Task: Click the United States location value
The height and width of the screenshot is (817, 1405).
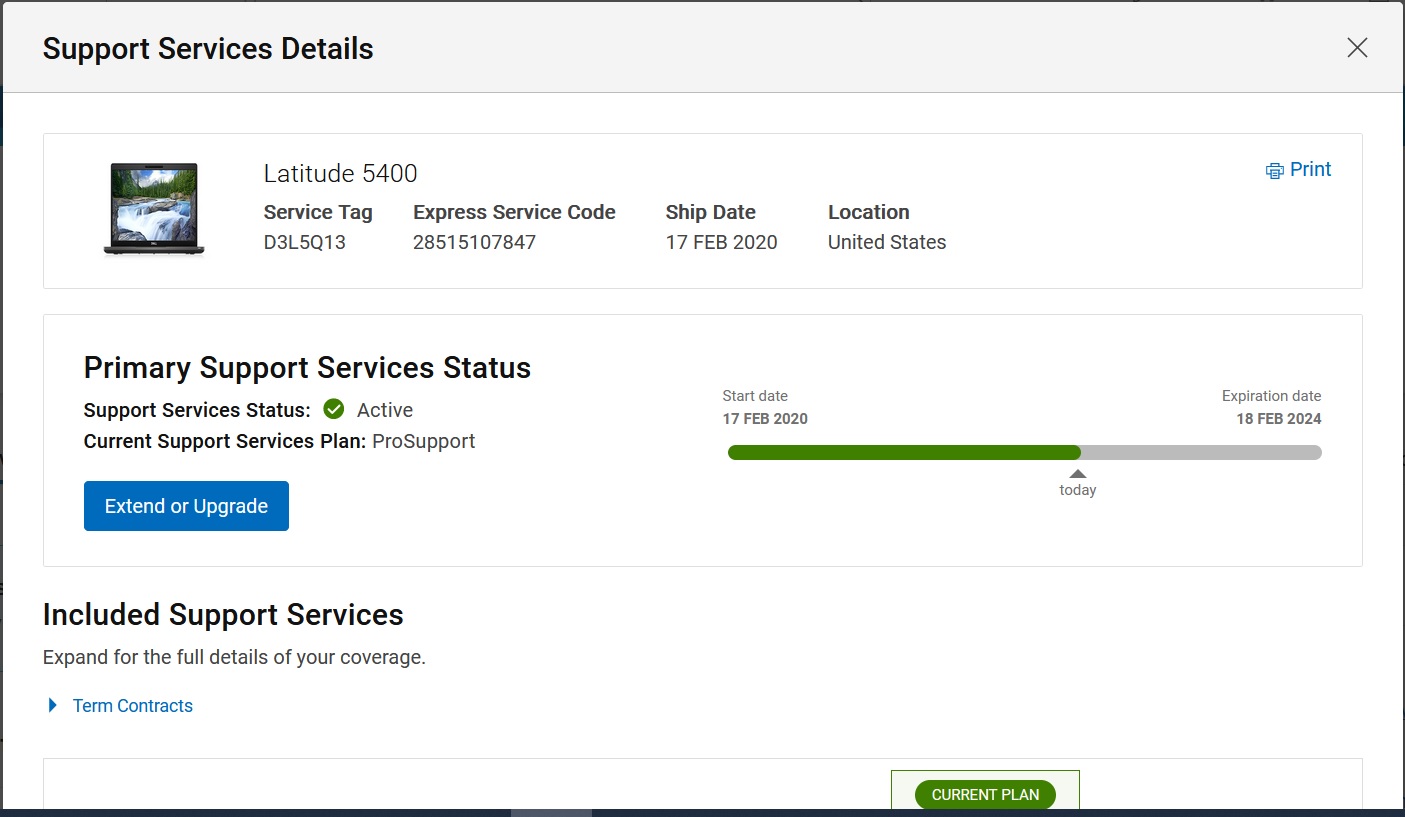Action: 887,242
